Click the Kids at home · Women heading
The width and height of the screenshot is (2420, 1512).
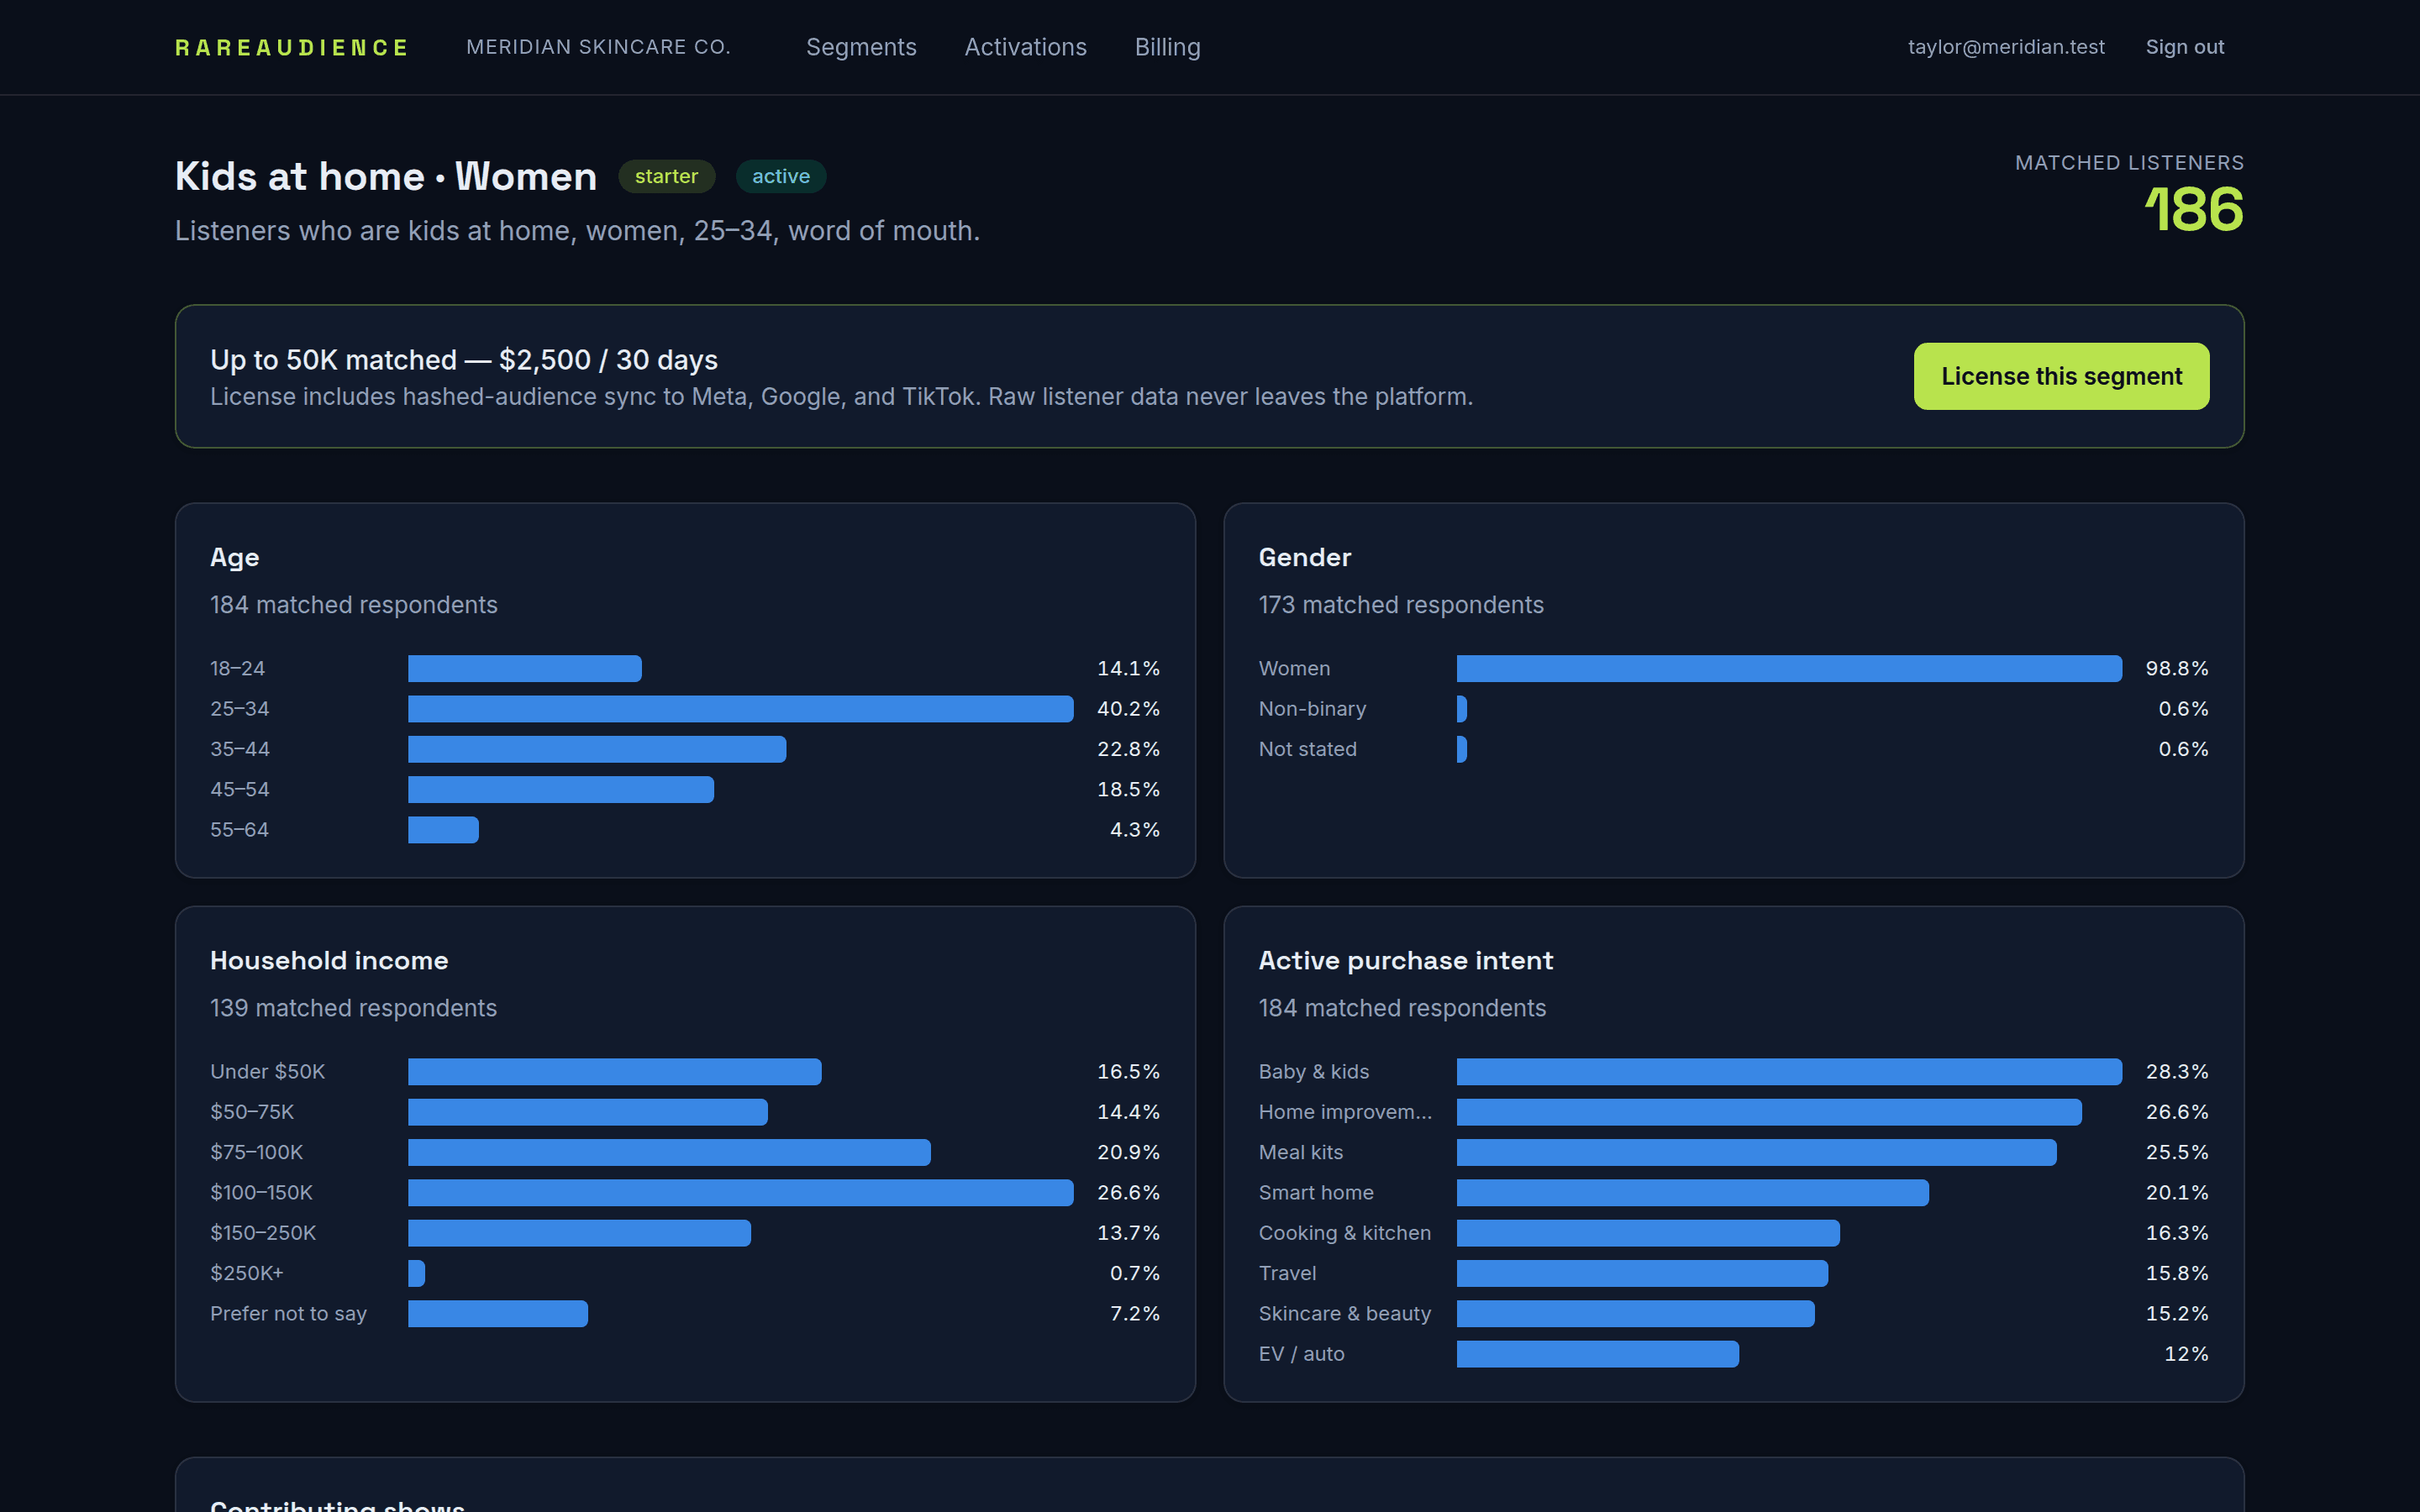click(386, 176)
